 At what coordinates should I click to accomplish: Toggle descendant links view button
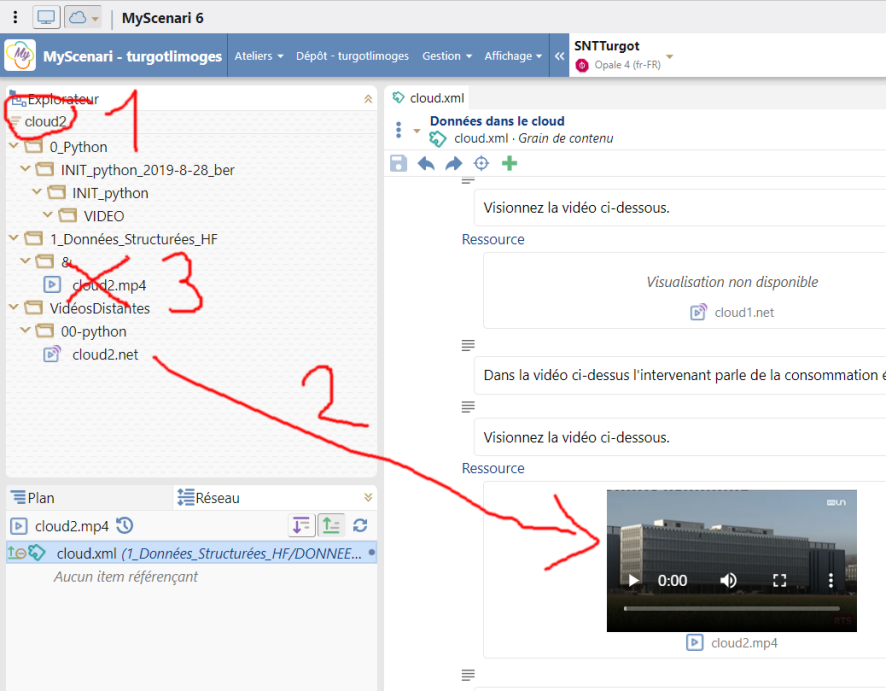[301, 525]
